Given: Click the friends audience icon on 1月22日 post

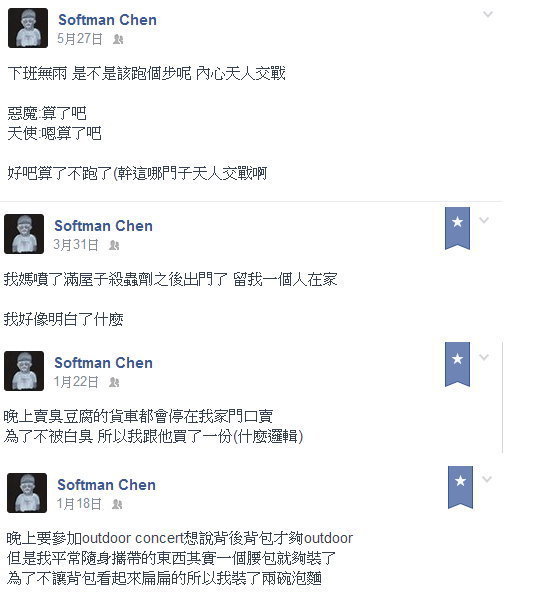Looking at the screenshot, I should [114, 382].
